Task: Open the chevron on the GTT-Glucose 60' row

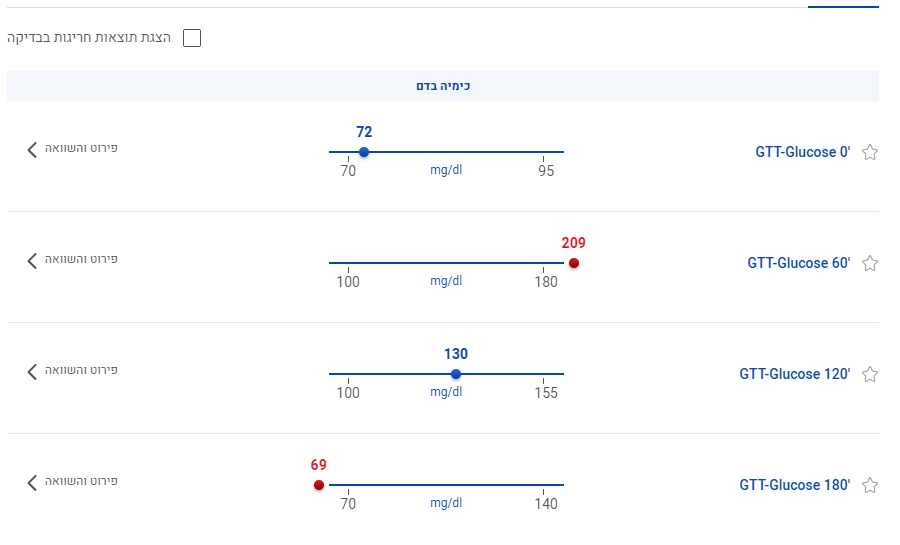Action: (x=33, y=260)
